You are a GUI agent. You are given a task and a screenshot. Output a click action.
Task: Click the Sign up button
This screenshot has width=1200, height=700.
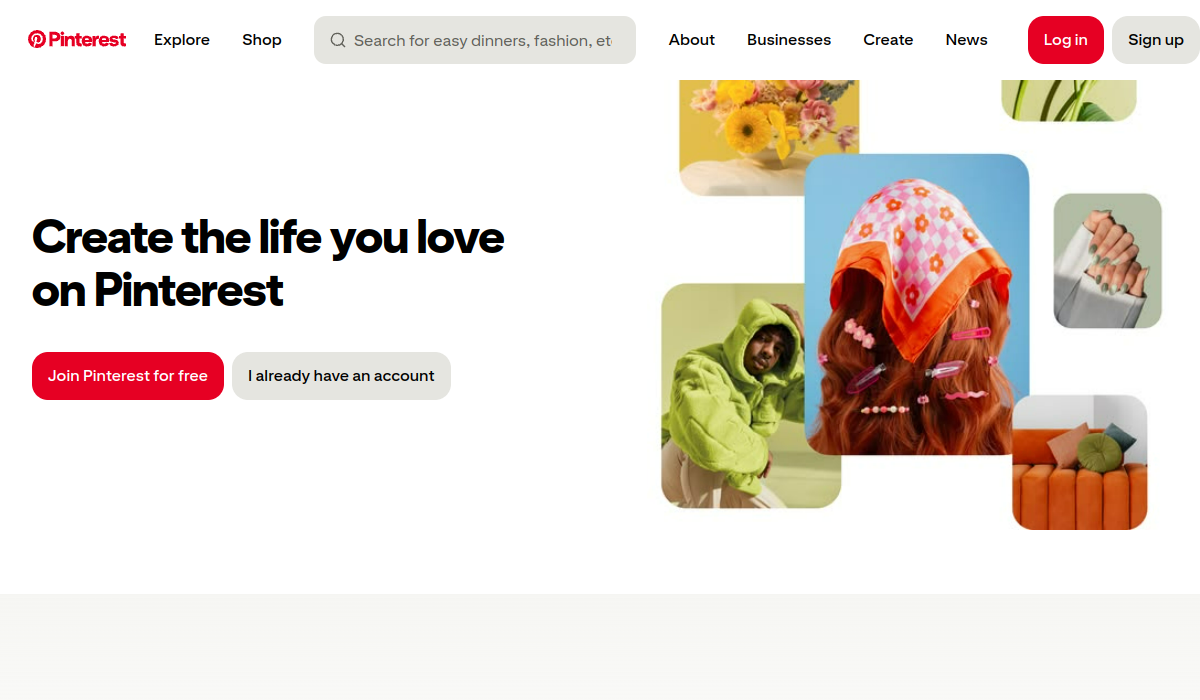(x=1156, y=40)
